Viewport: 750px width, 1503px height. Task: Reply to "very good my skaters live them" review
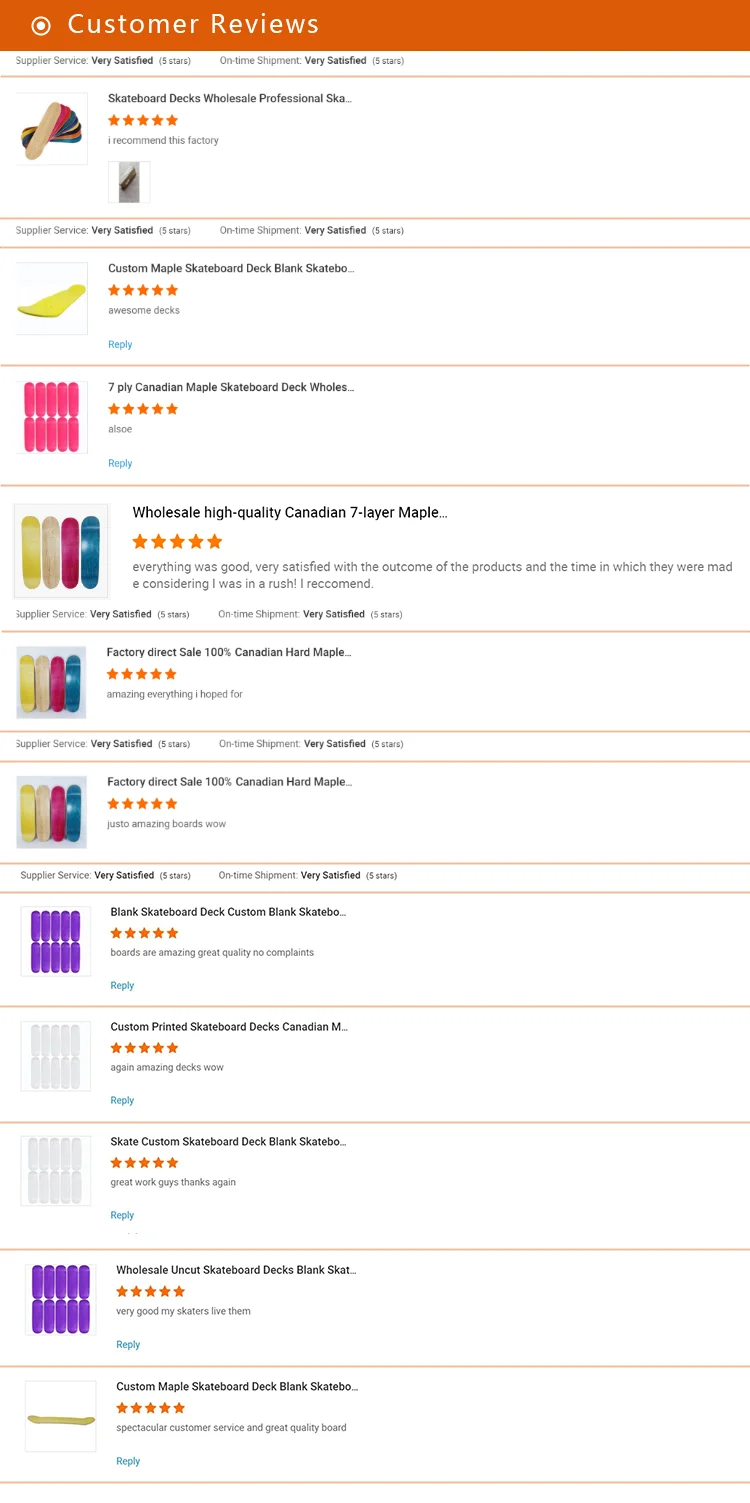point(128,1345)
